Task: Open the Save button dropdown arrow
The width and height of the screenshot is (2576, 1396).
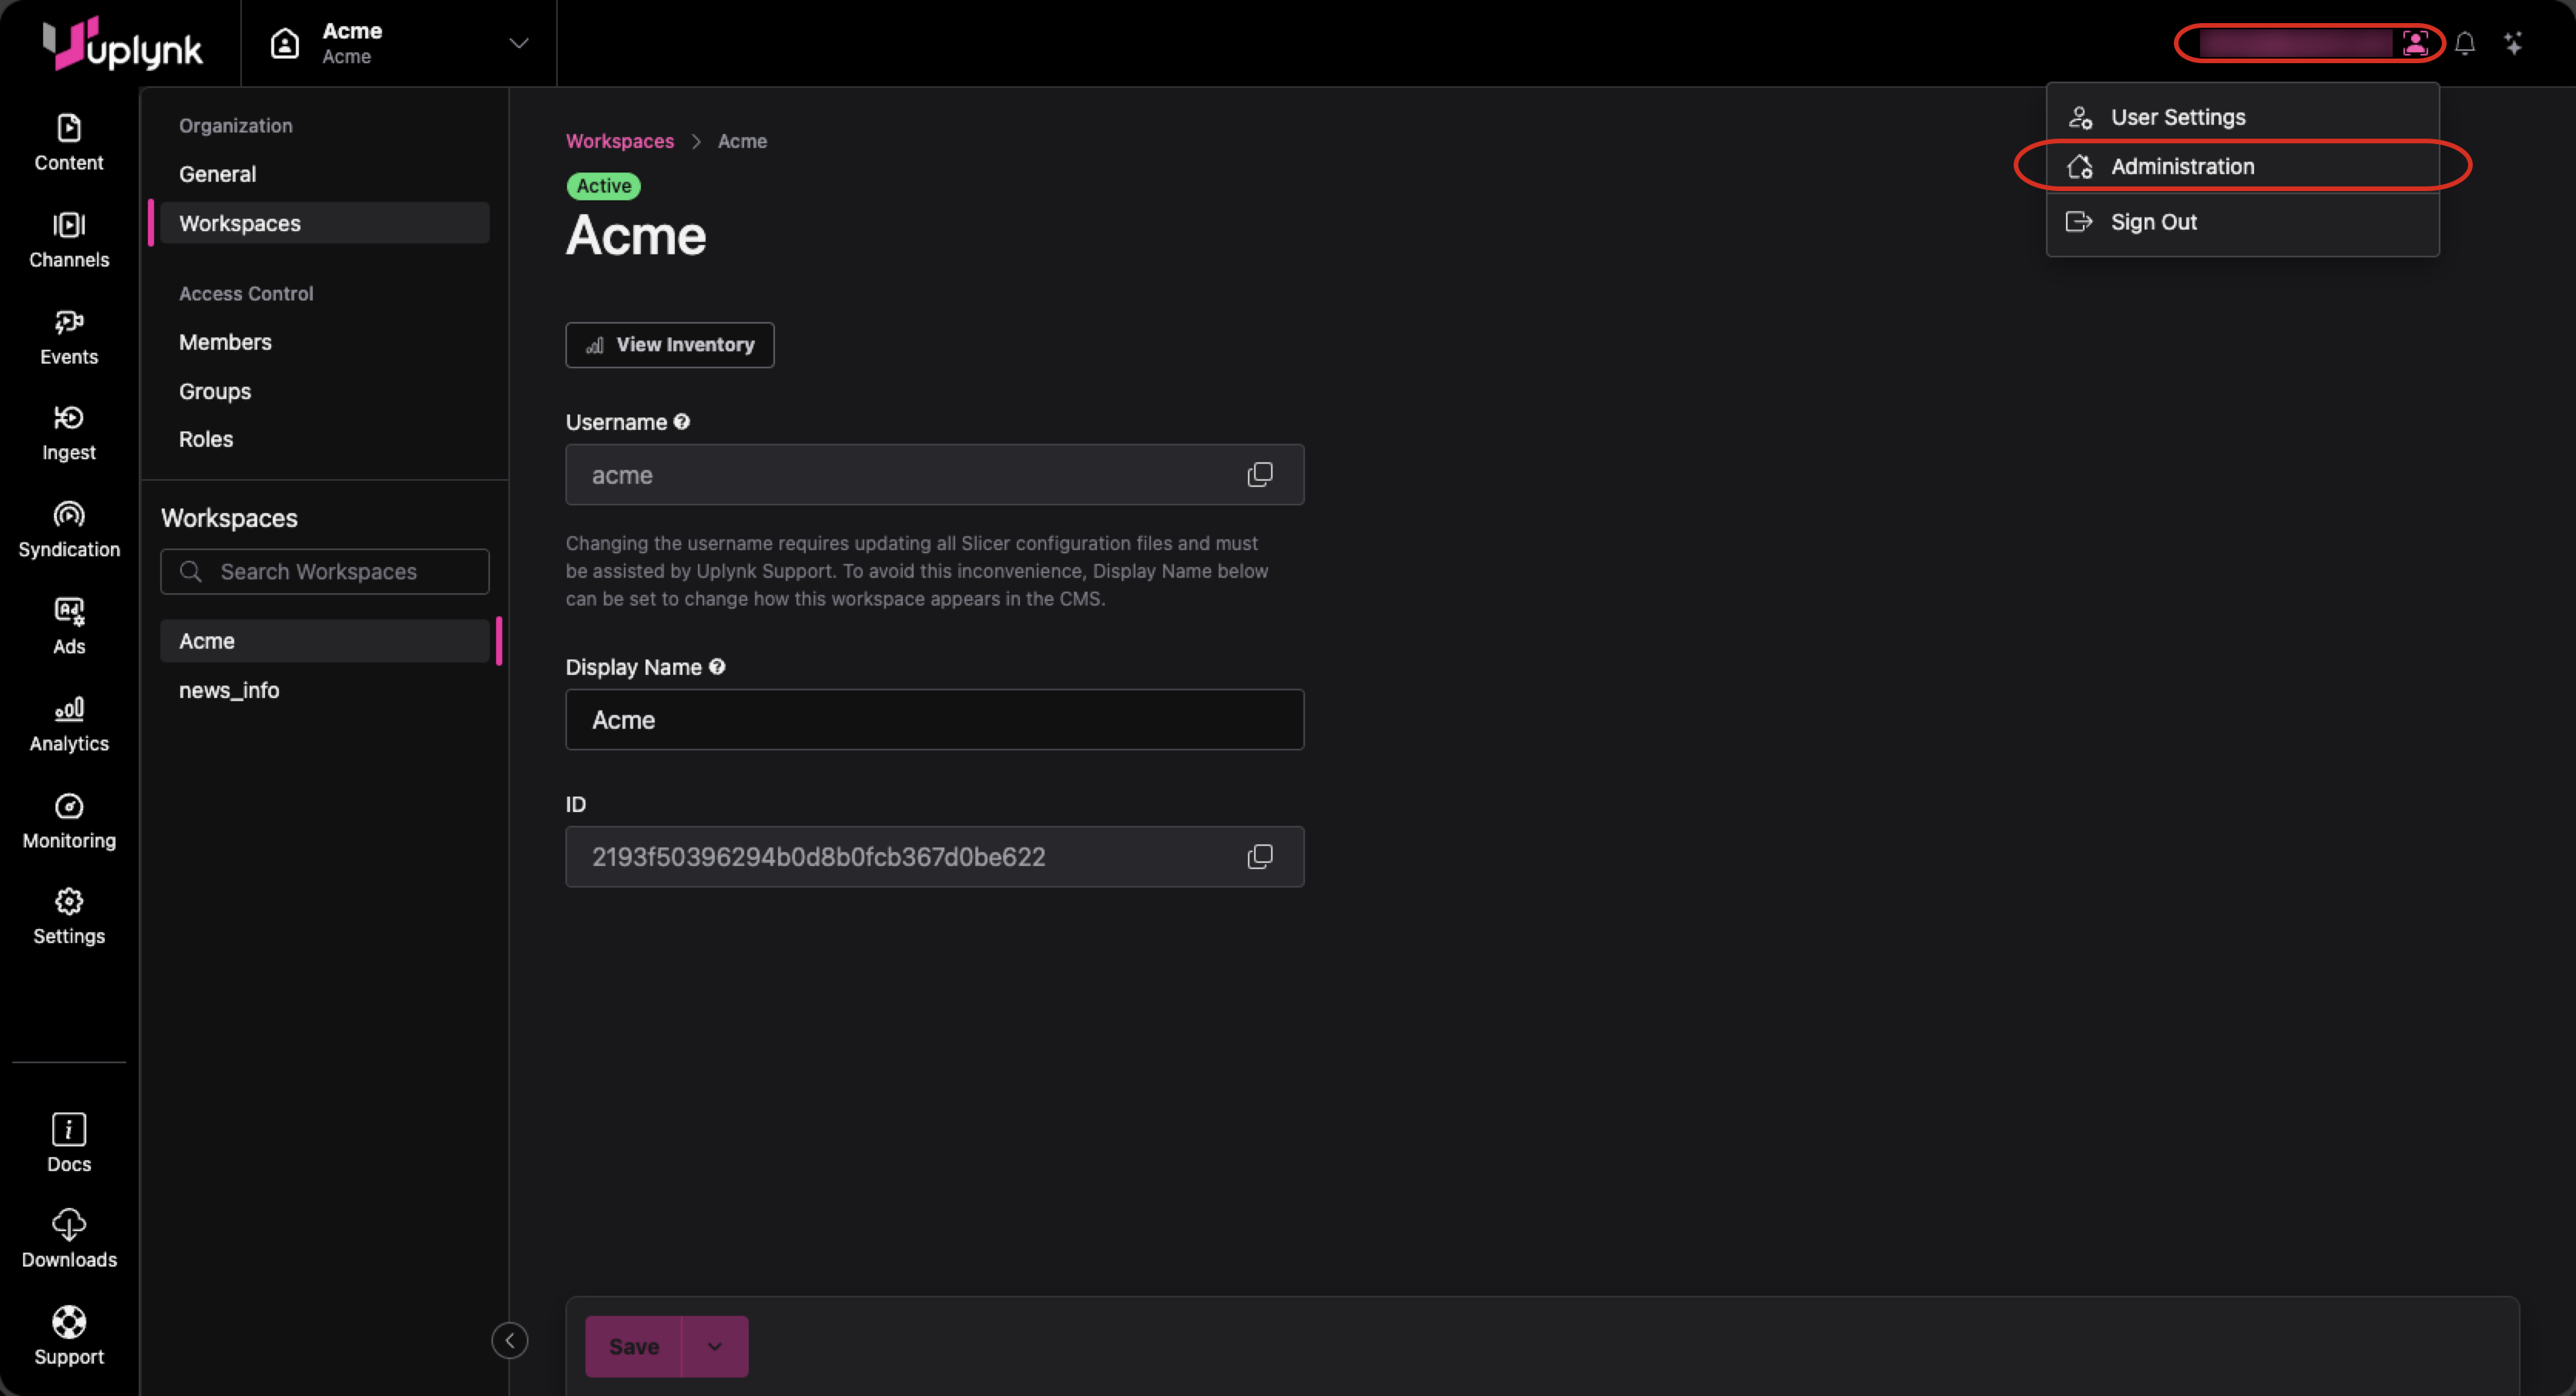Action: [714, 1346]
